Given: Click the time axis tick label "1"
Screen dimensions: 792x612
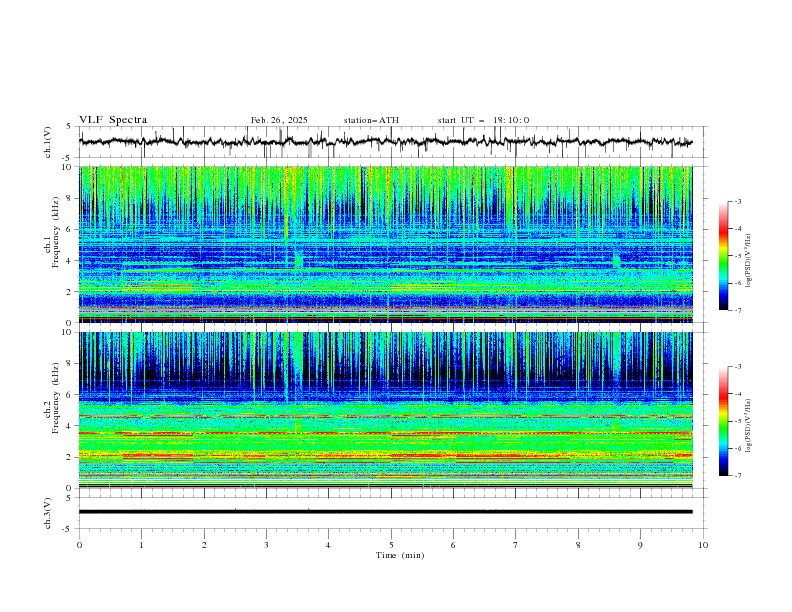Looking at the screenshot, I should point(141,545).
